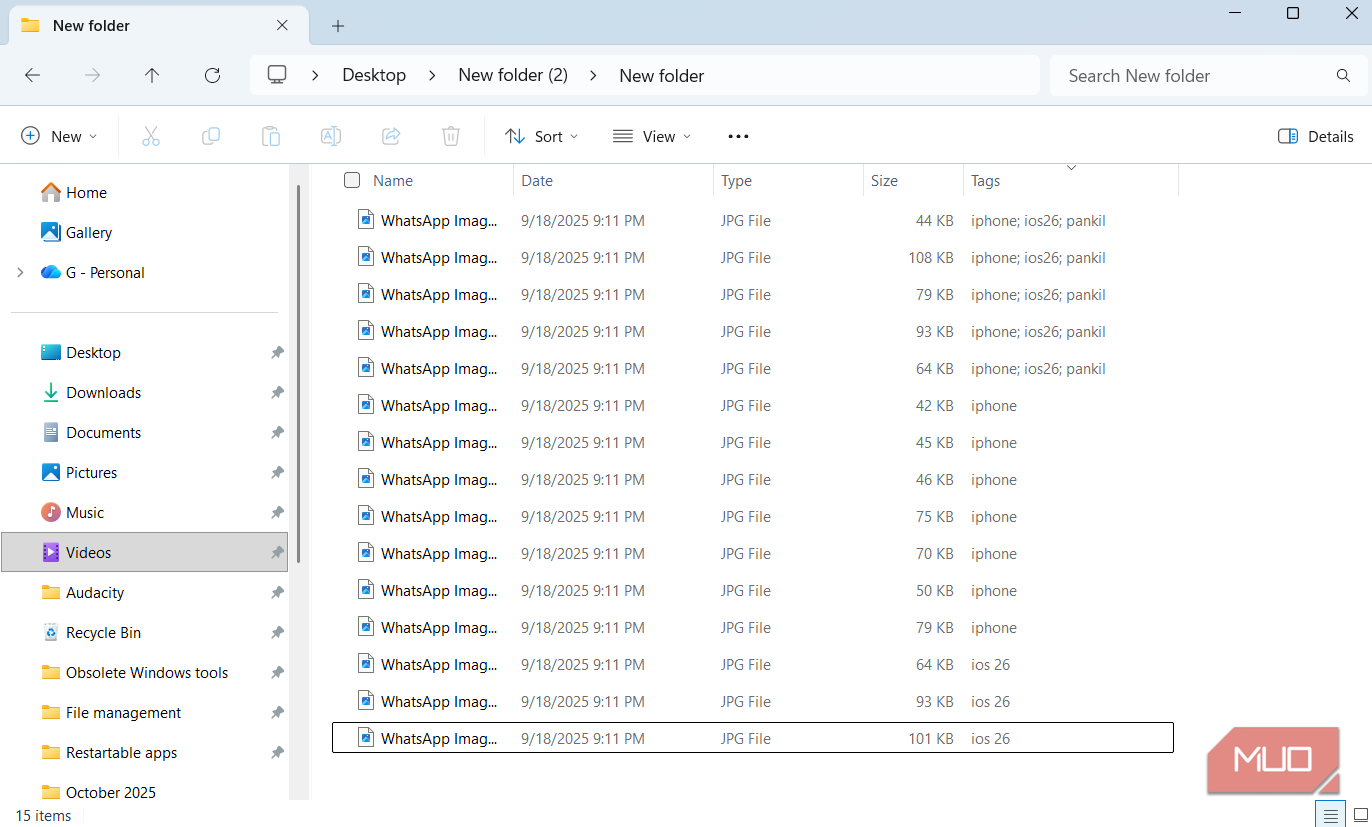Image resolution: width=1372 pixels, height=827 pixels.
Task: Click the search magnifier icon
Action: pyautogui.click(x=1343, y=76)
